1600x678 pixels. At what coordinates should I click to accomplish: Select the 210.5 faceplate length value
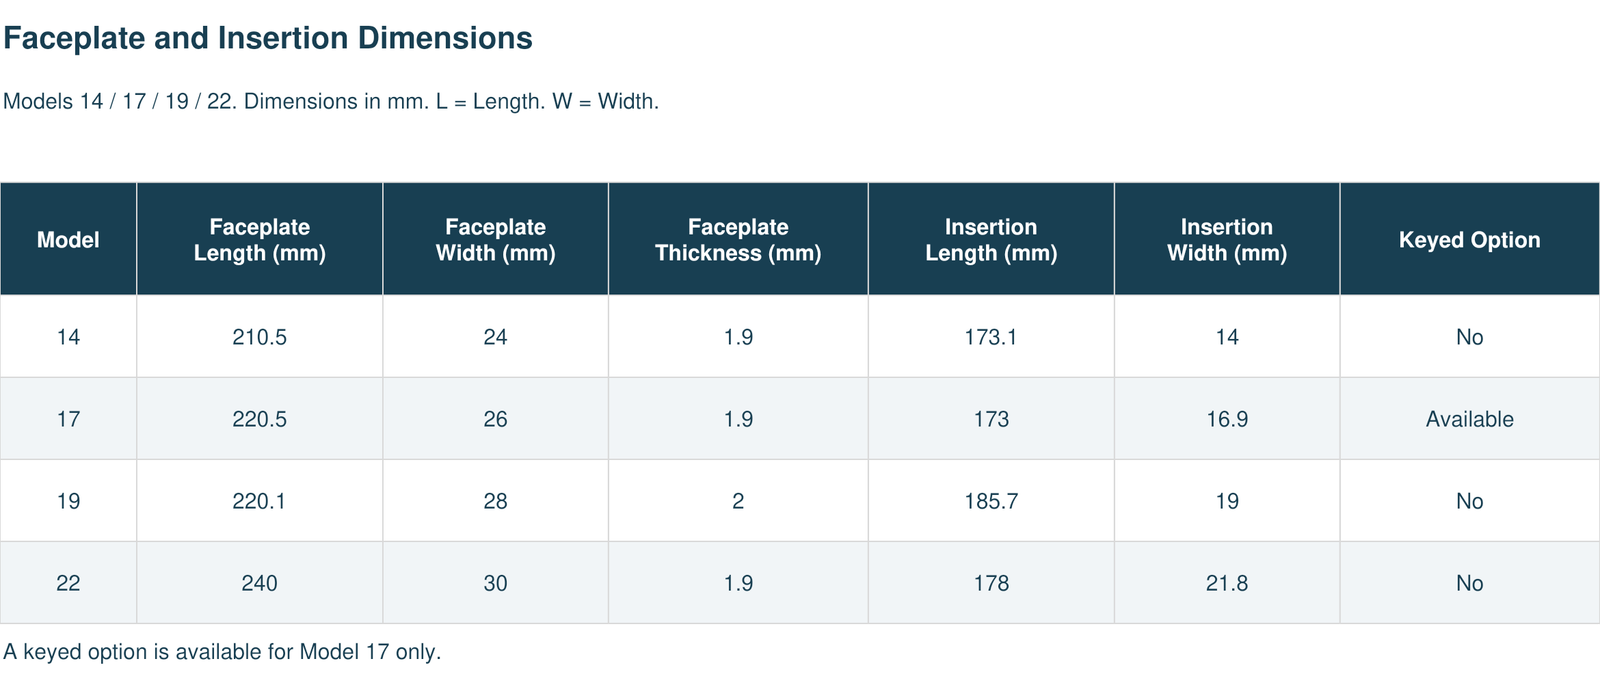tap(260, 337)
